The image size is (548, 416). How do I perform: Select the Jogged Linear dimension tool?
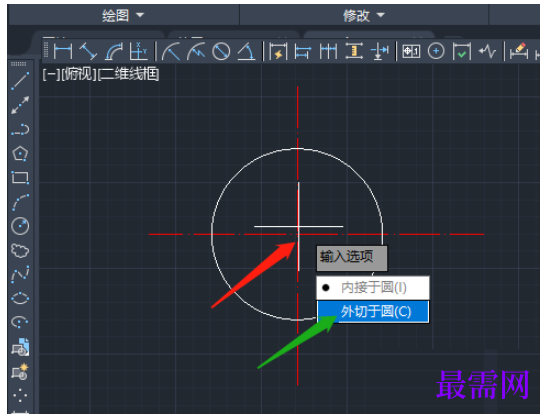487,51
